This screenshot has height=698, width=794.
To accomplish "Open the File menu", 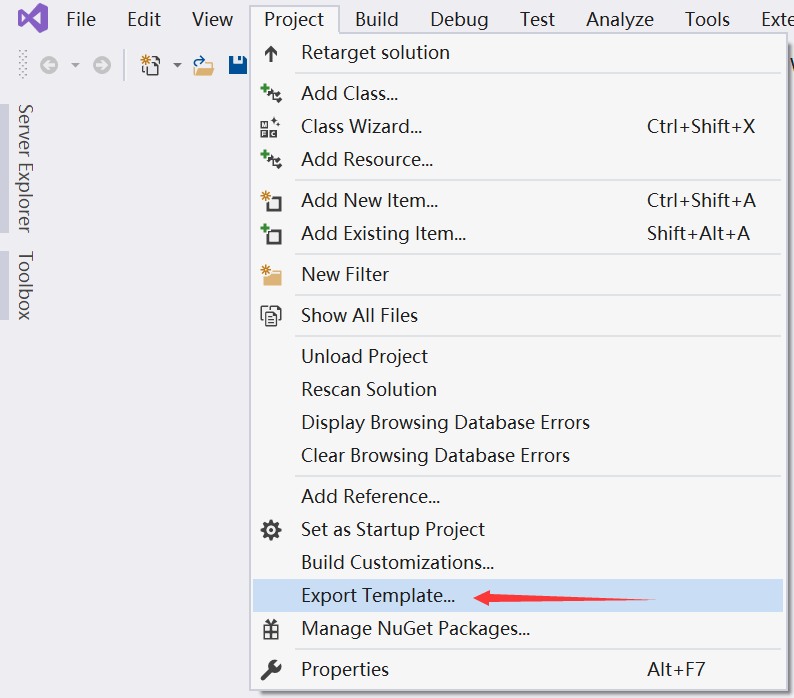I will [x=81, y=19].
